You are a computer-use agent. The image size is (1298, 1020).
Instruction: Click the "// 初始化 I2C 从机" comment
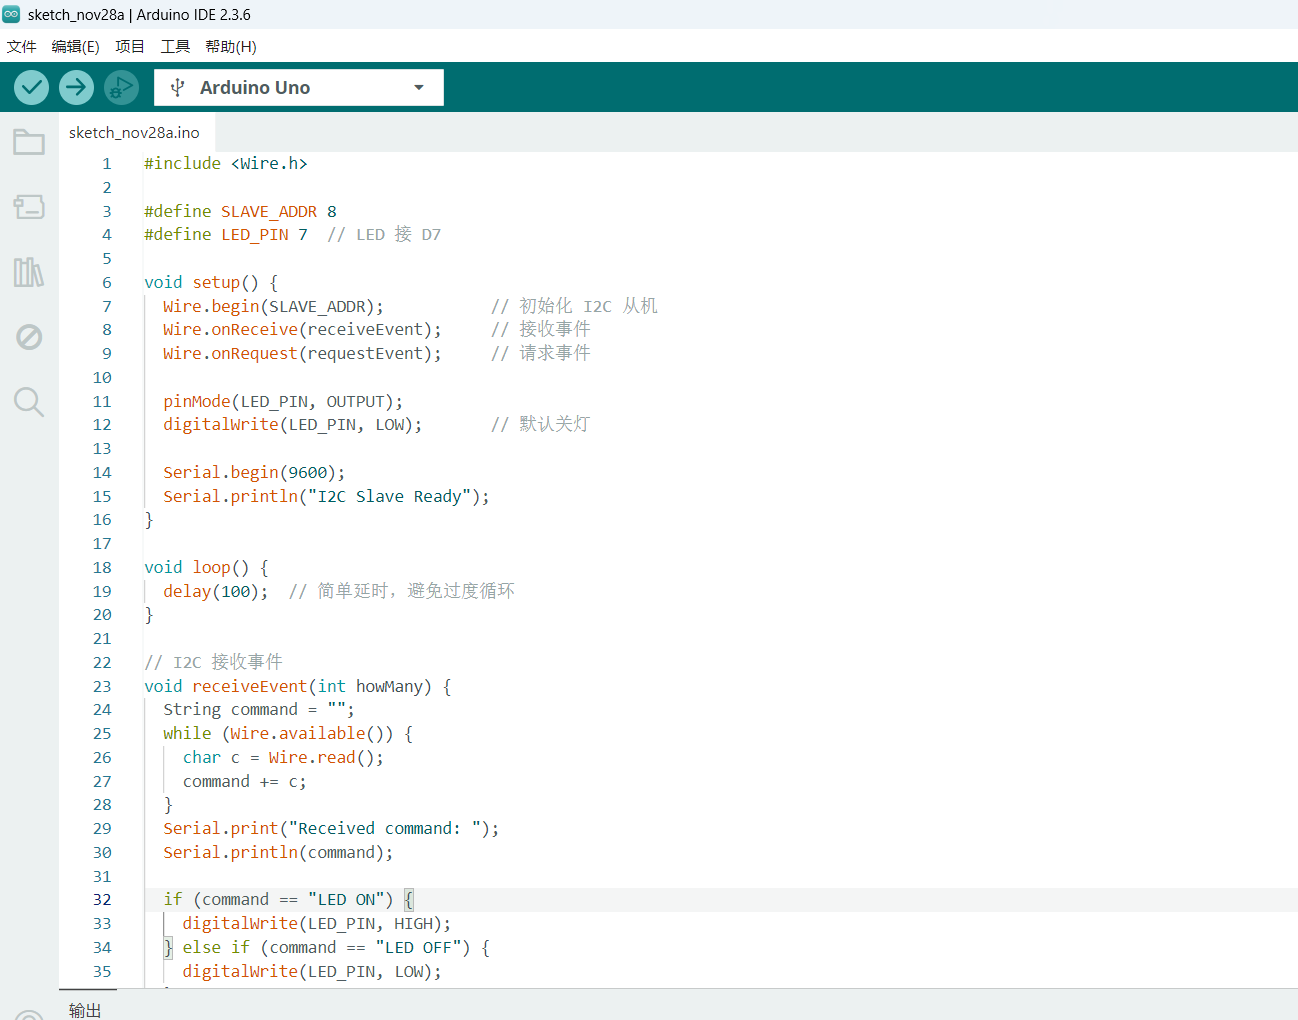(x=574, y=307)
